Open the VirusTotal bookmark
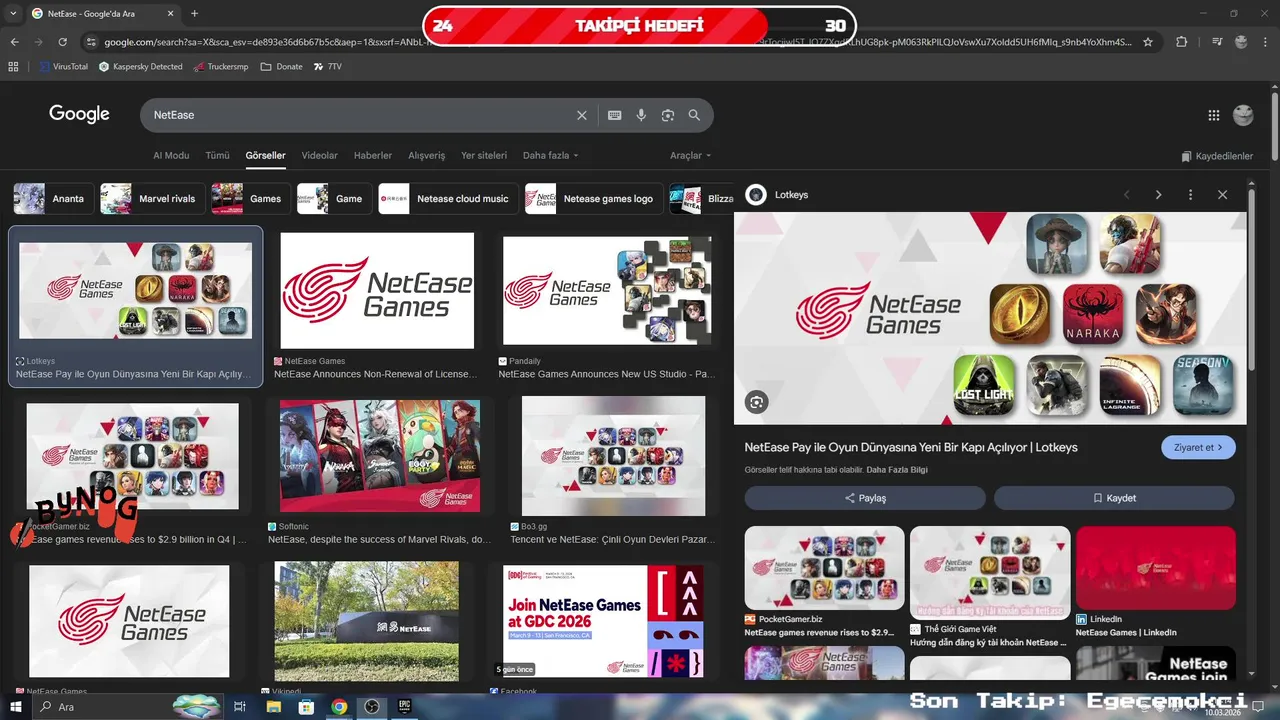Image resolution: width=1280 pixels, height=720 pixels. coord(63,66)
